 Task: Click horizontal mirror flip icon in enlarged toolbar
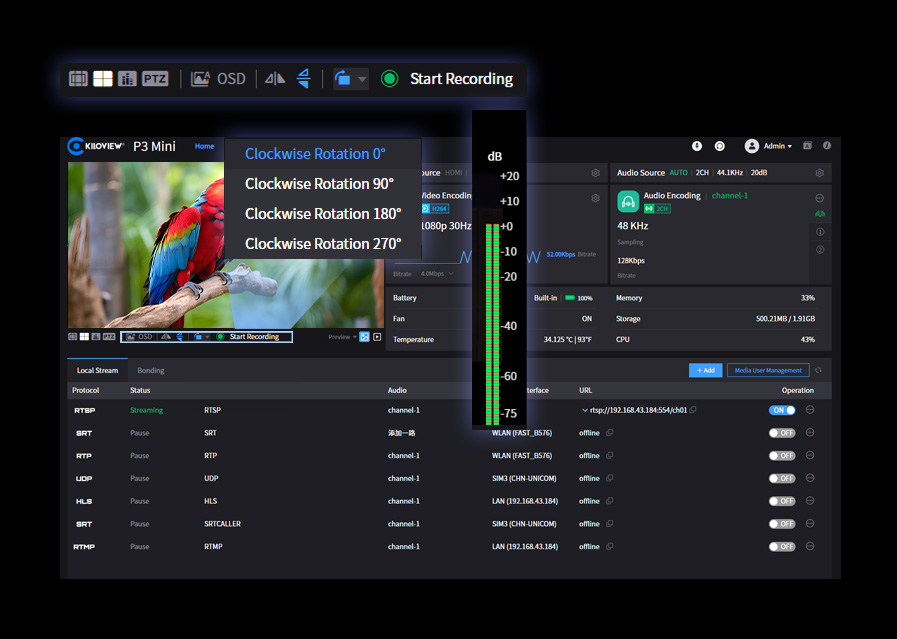275,79
